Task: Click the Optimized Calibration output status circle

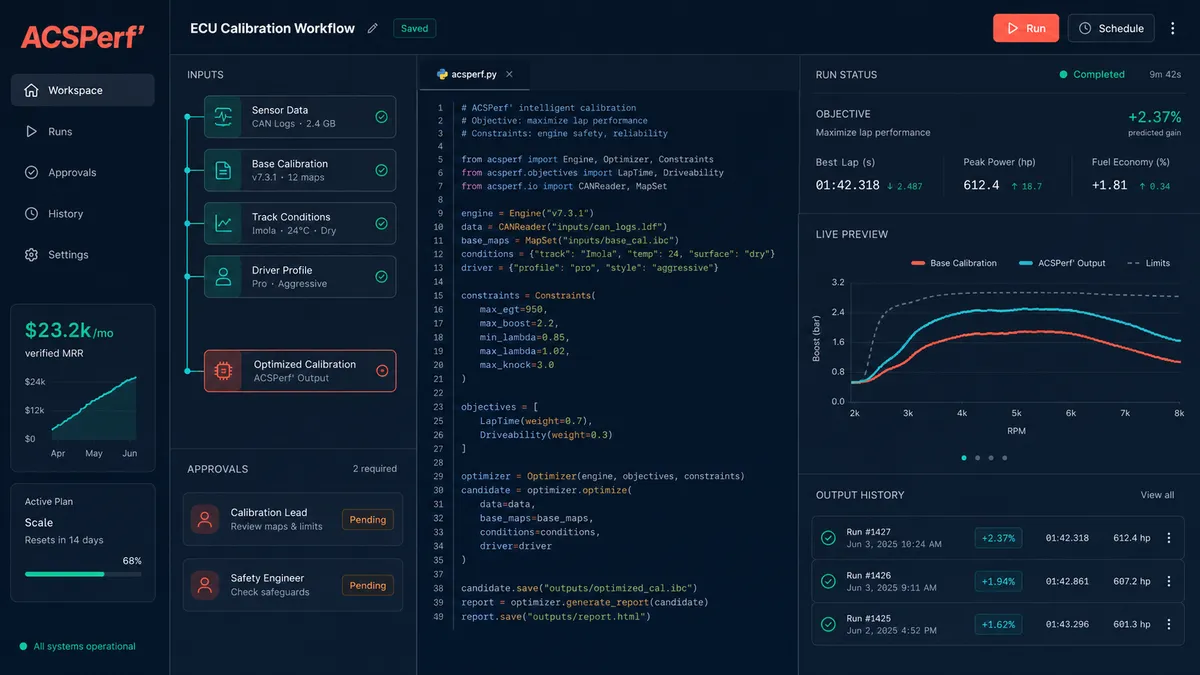Action: 381,371
